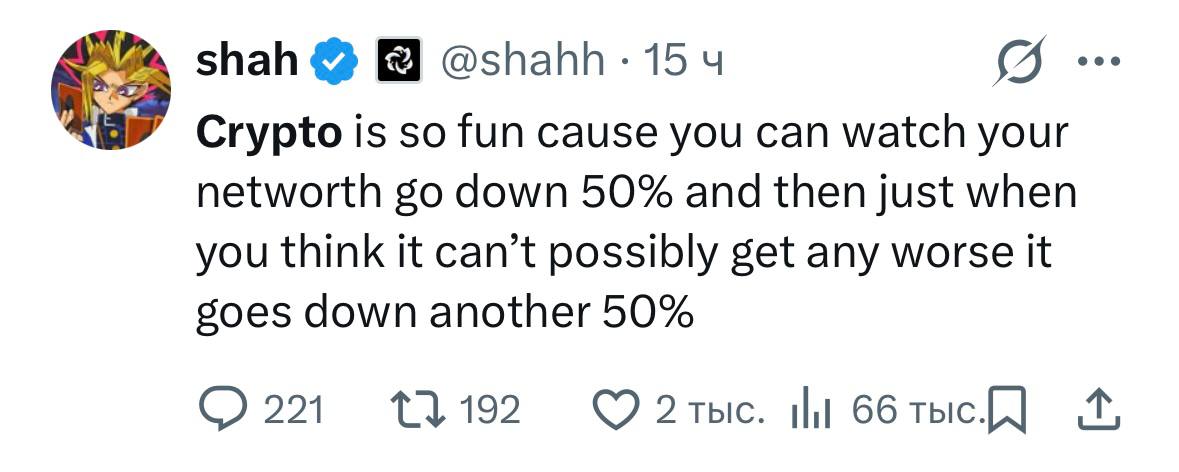Screen dimensions: 1179x472
Task: Click the bold word "Crypto"
Action: [269, 133]
